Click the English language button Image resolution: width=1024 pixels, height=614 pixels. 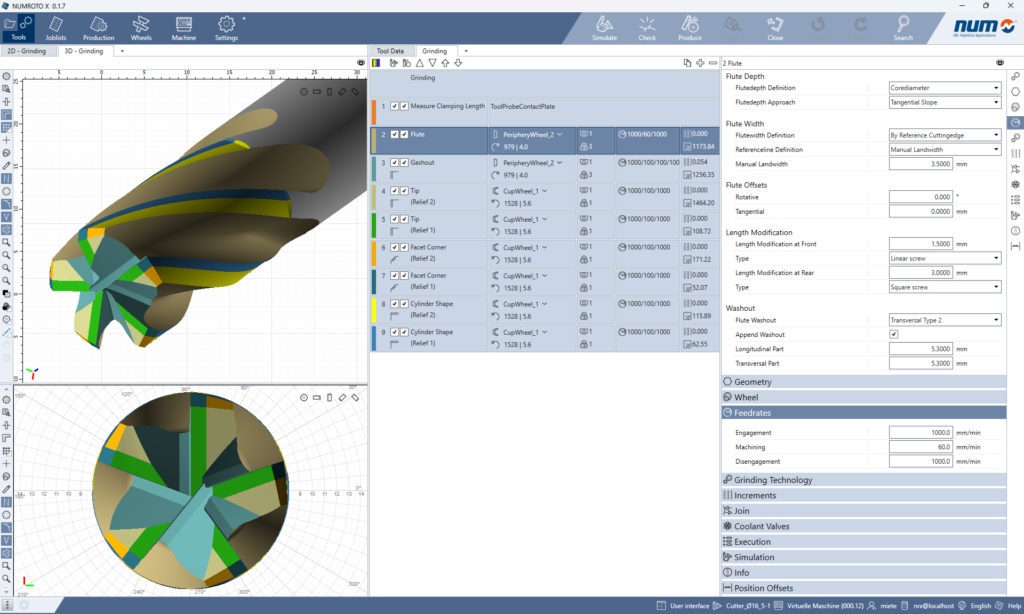coord(976,605)
